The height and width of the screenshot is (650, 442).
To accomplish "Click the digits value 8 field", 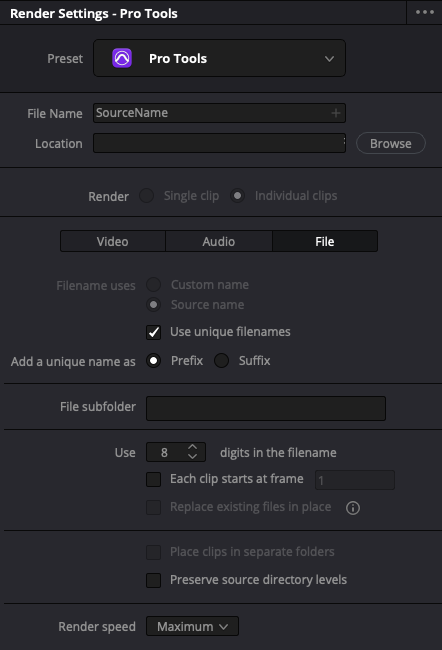I will tap(166, 452).
